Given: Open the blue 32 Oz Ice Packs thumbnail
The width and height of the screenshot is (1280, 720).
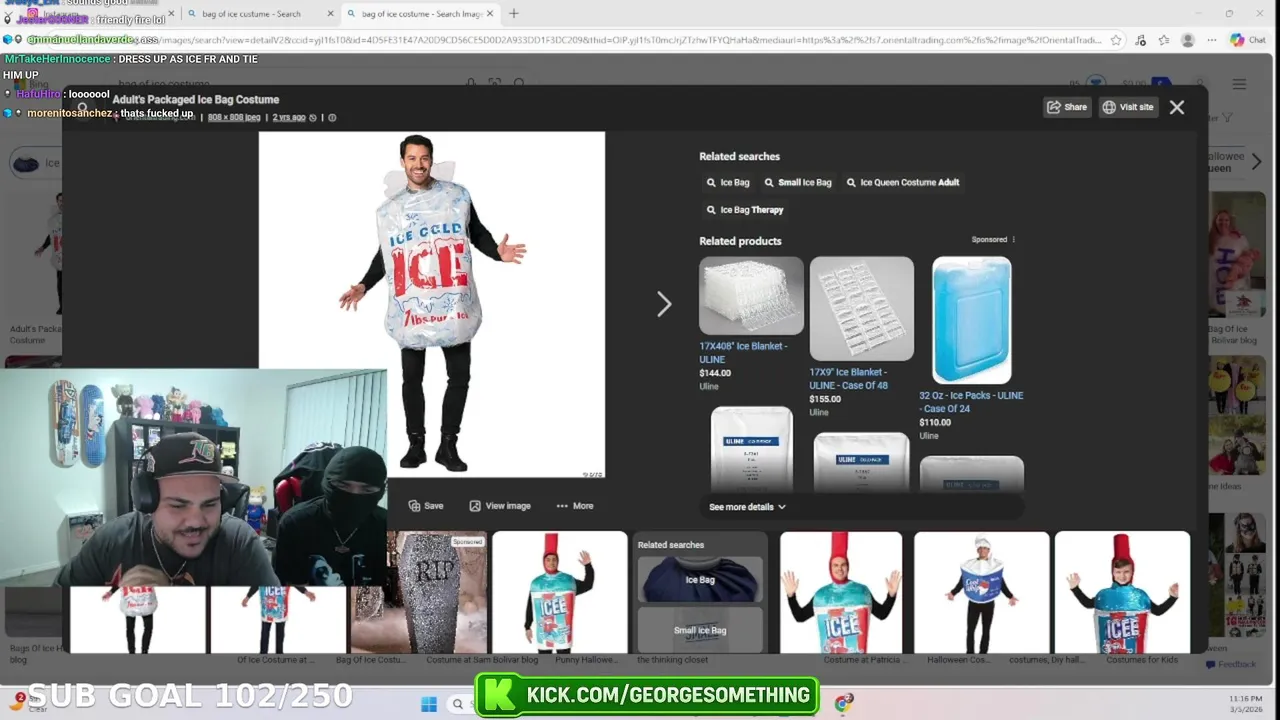Looking at the screenshot, I should [972, 320].
